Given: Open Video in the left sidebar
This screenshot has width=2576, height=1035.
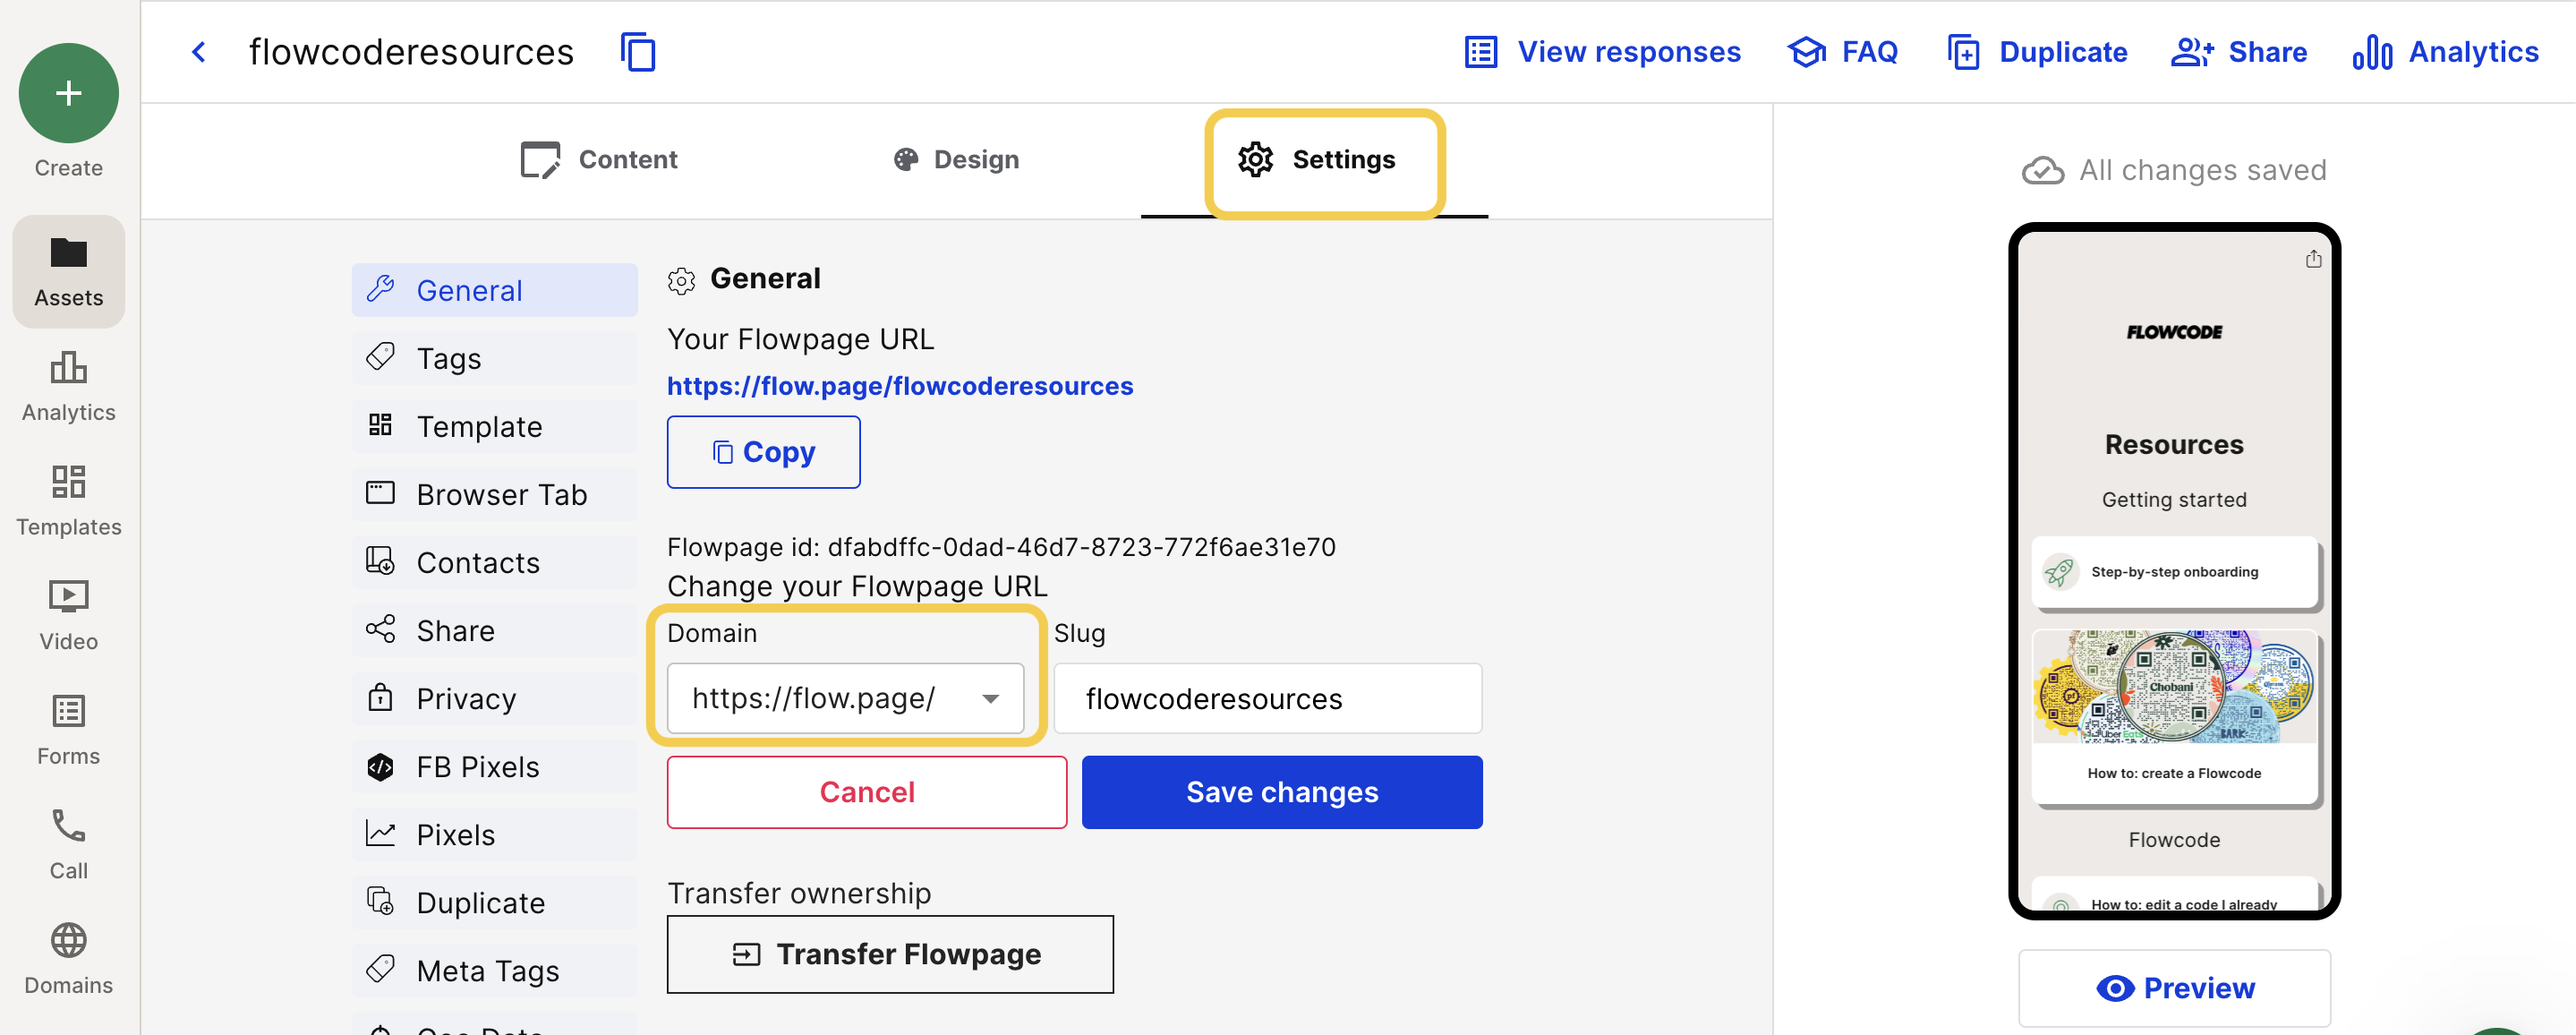Looking at the screenshot, I should pyautogui.click(x=68, y=615).
